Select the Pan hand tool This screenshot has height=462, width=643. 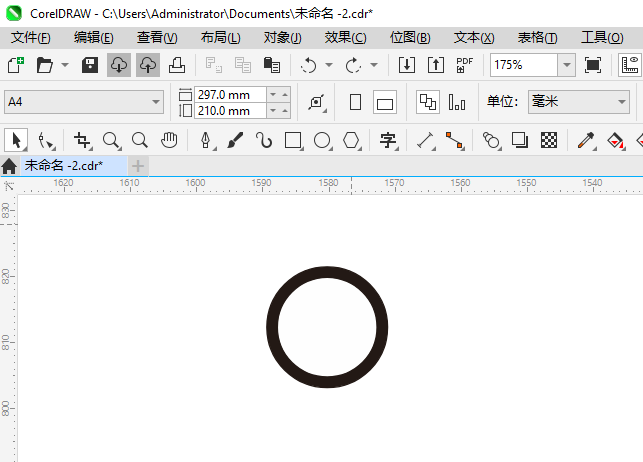coord(169,141)
